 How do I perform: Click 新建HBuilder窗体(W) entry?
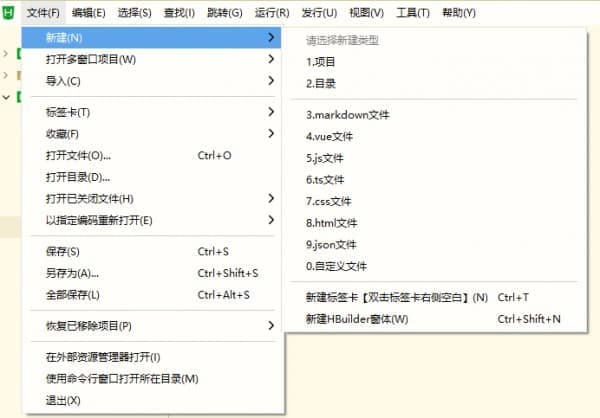(x=356, y=319)
